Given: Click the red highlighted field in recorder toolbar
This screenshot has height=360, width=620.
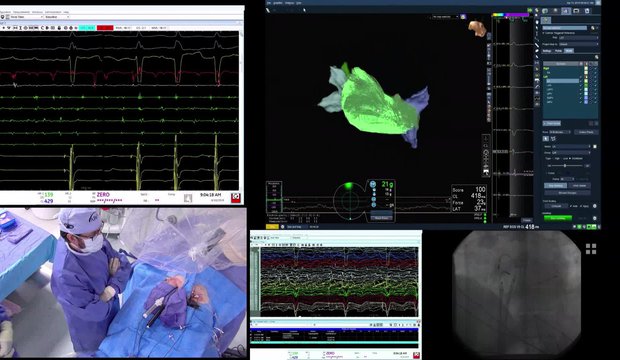Looking at the screenshot, I should pyautogui.click(x=105, y=28).
